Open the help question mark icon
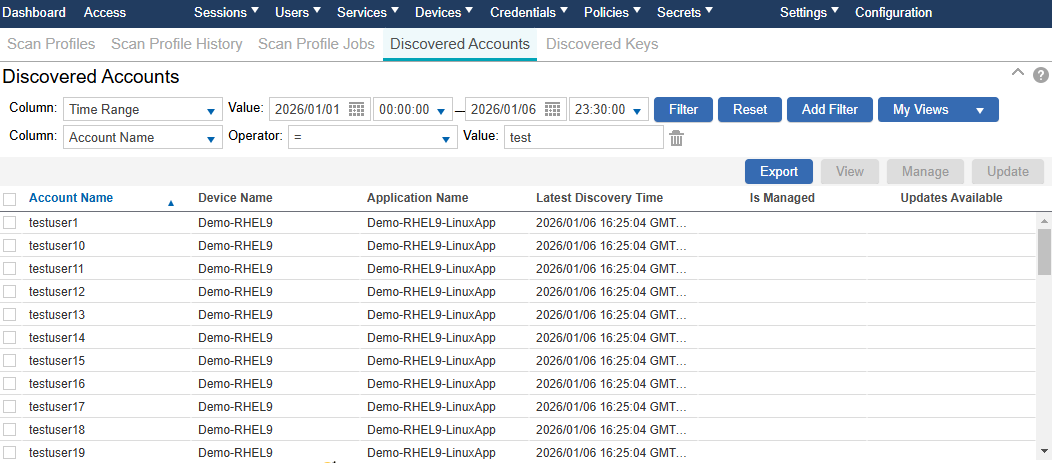The height and width of the screenshot is (463, 1052). (x=1040, y=75)
